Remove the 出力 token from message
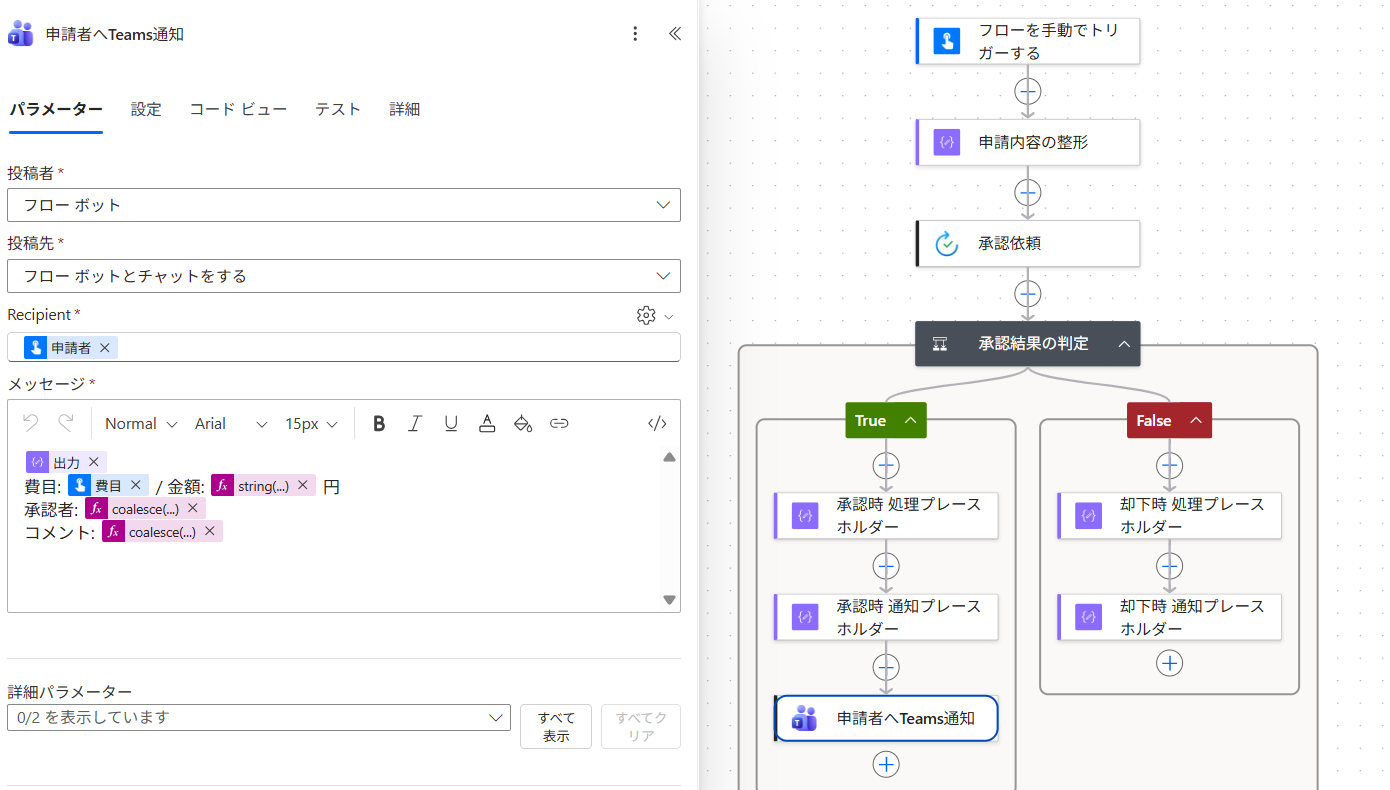This screenshot has height=790, width=1390. 93,462
